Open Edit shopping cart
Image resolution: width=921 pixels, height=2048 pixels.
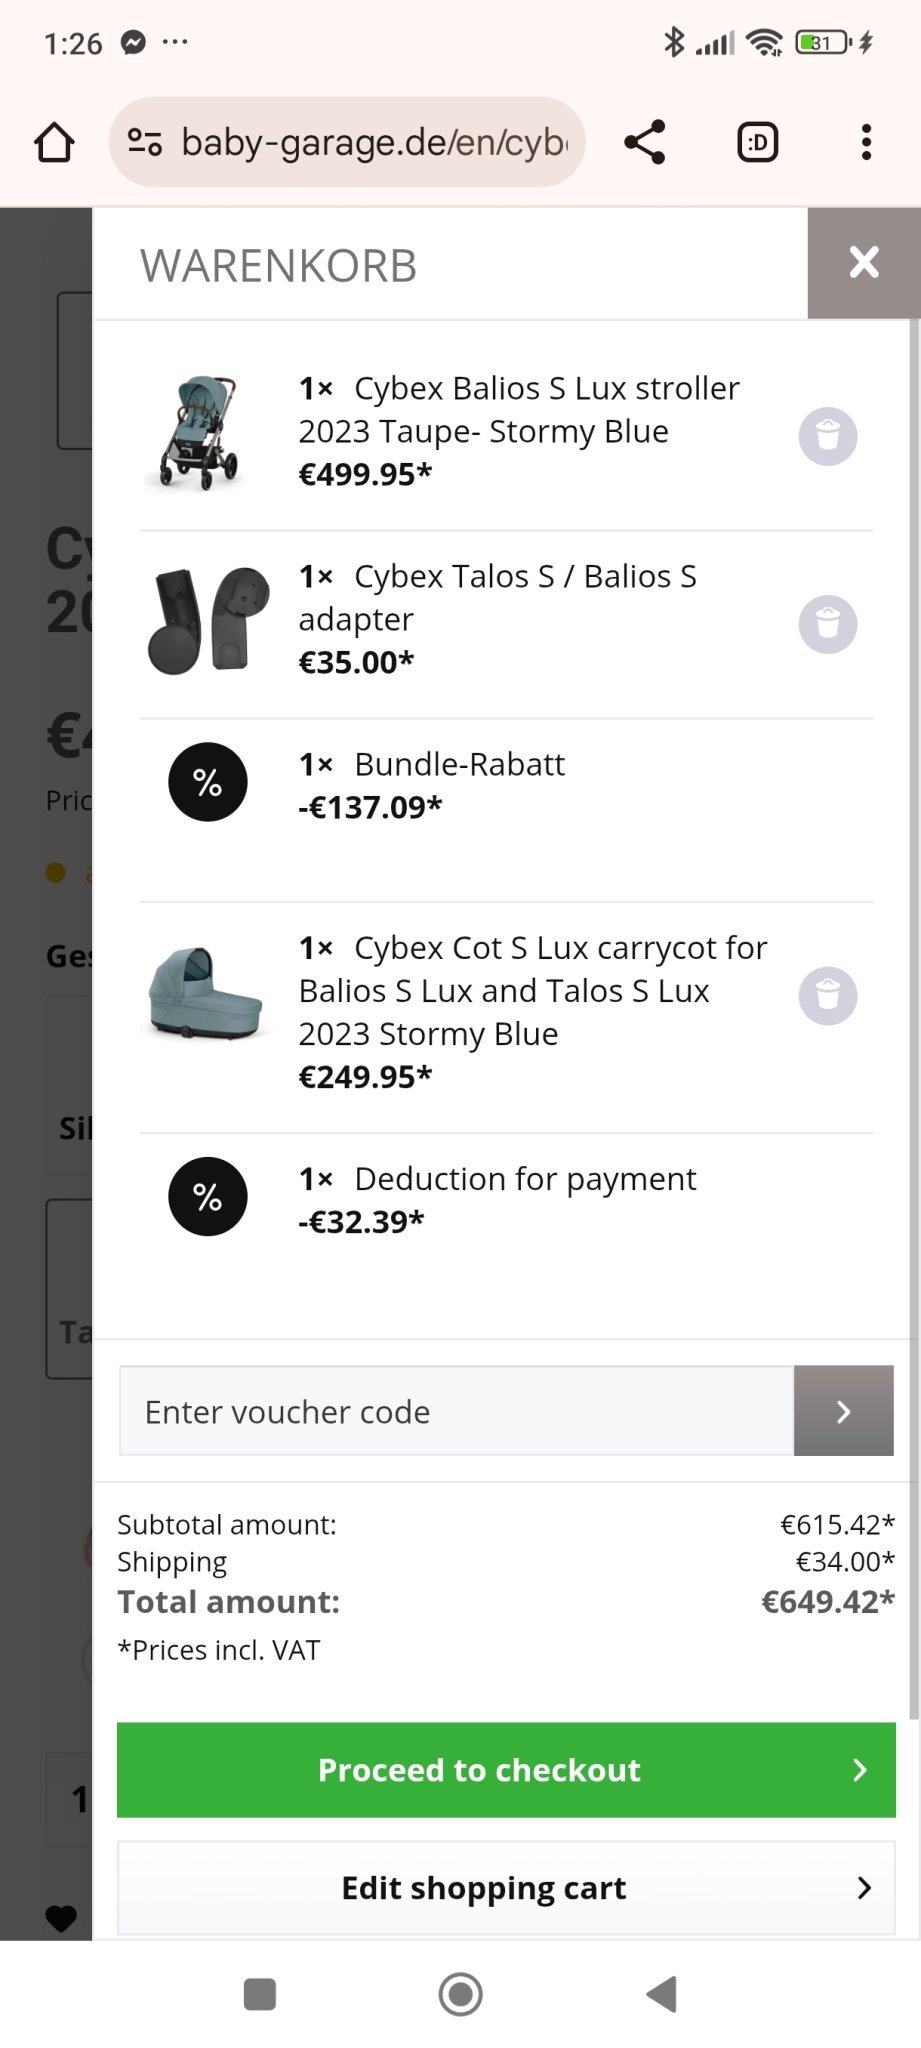(x=506, y=1888)
